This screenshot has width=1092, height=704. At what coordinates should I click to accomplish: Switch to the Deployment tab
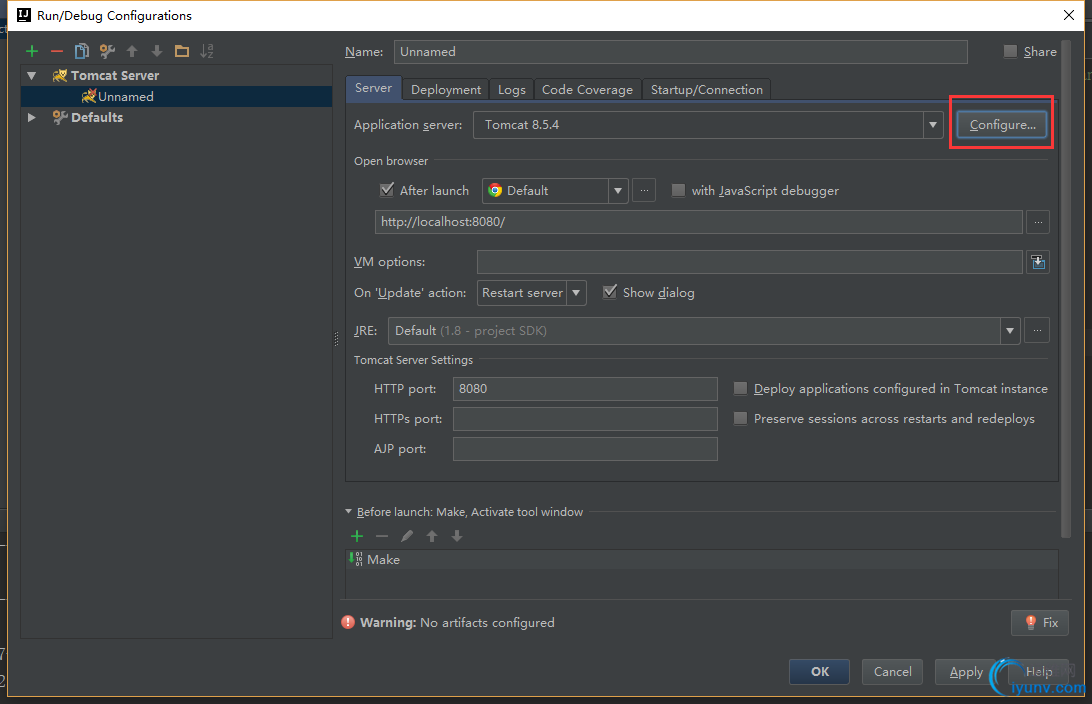coord(446,90)
